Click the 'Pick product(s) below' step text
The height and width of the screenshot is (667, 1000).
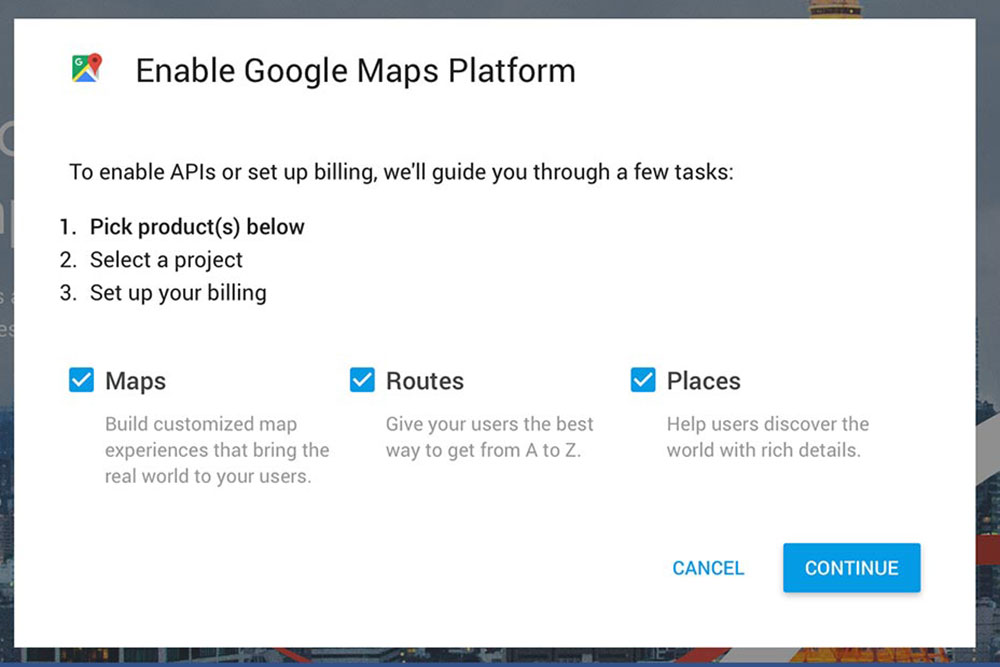(x=197, y=227)
